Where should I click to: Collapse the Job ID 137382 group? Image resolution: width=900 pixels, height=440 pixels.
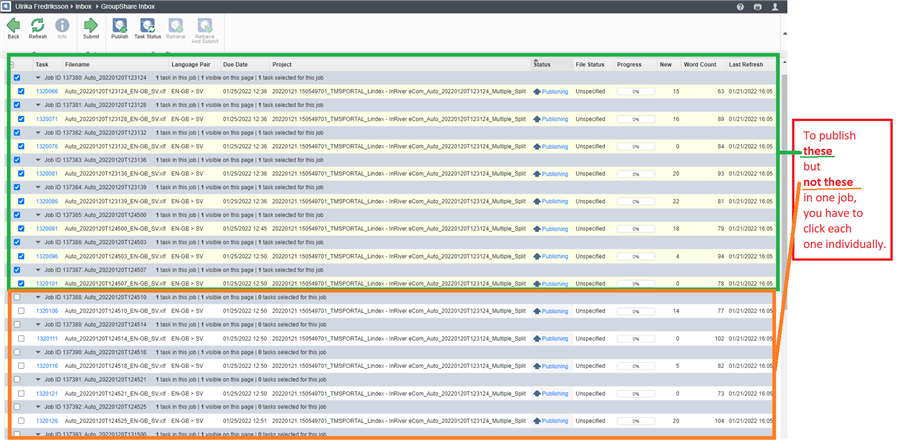38,133
